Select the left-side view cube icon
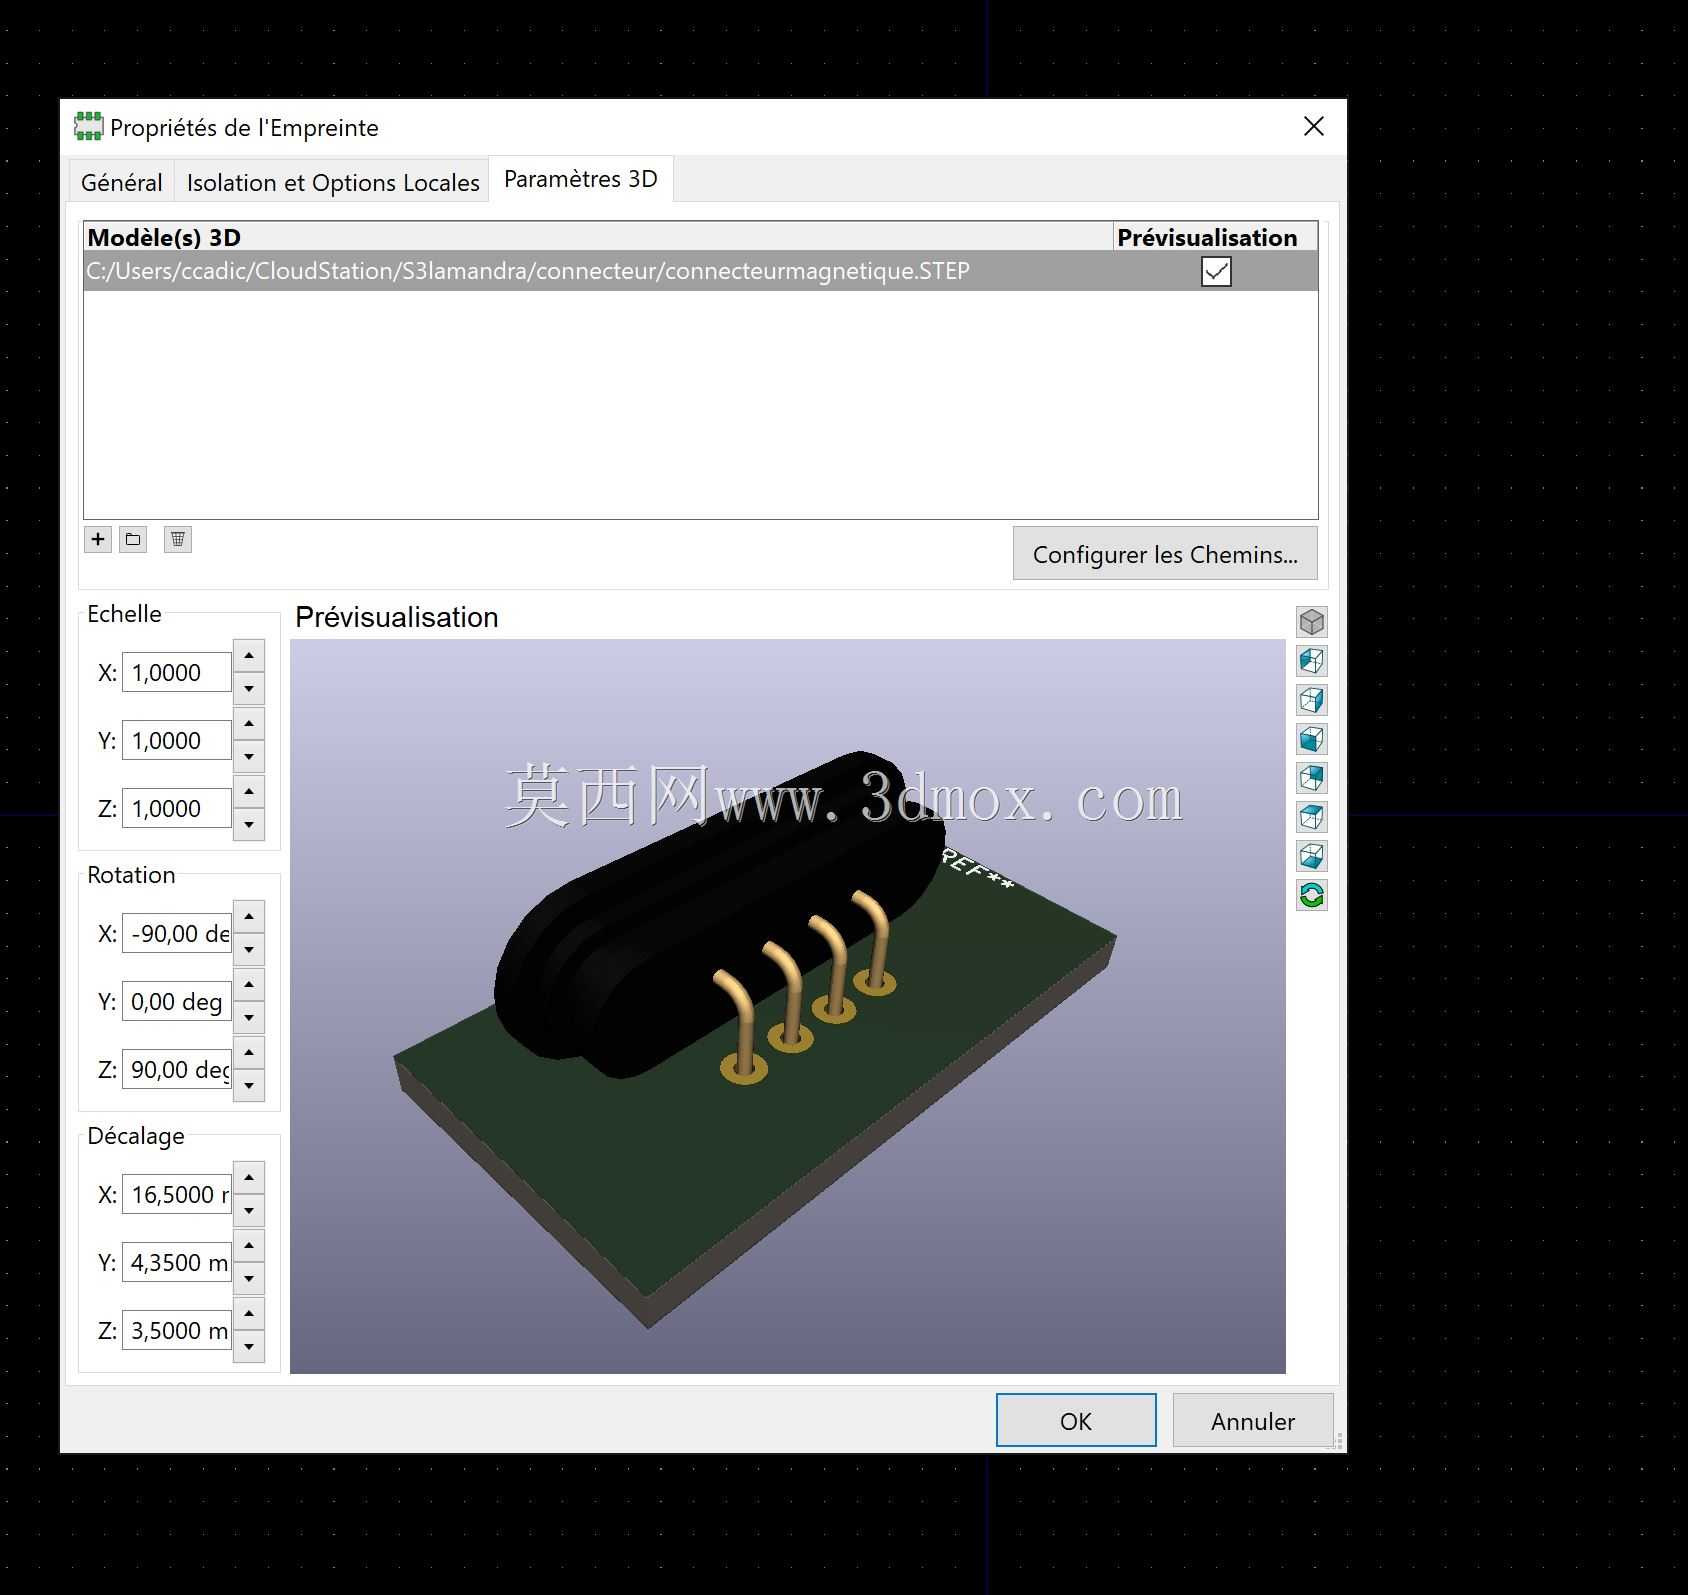1688x1595 pixels. (x=1311, y=661)
